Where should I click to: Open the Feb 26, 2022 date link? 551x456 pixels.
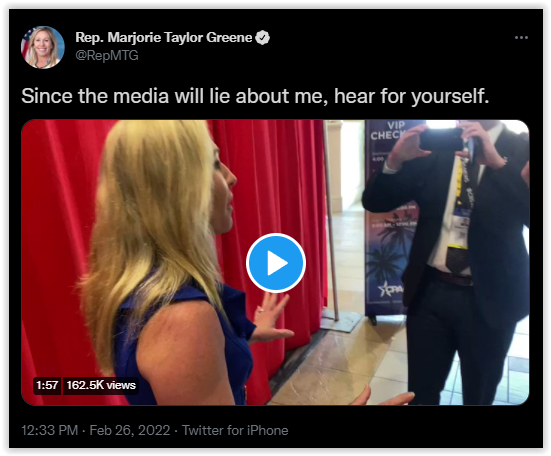tap(130, 430)
